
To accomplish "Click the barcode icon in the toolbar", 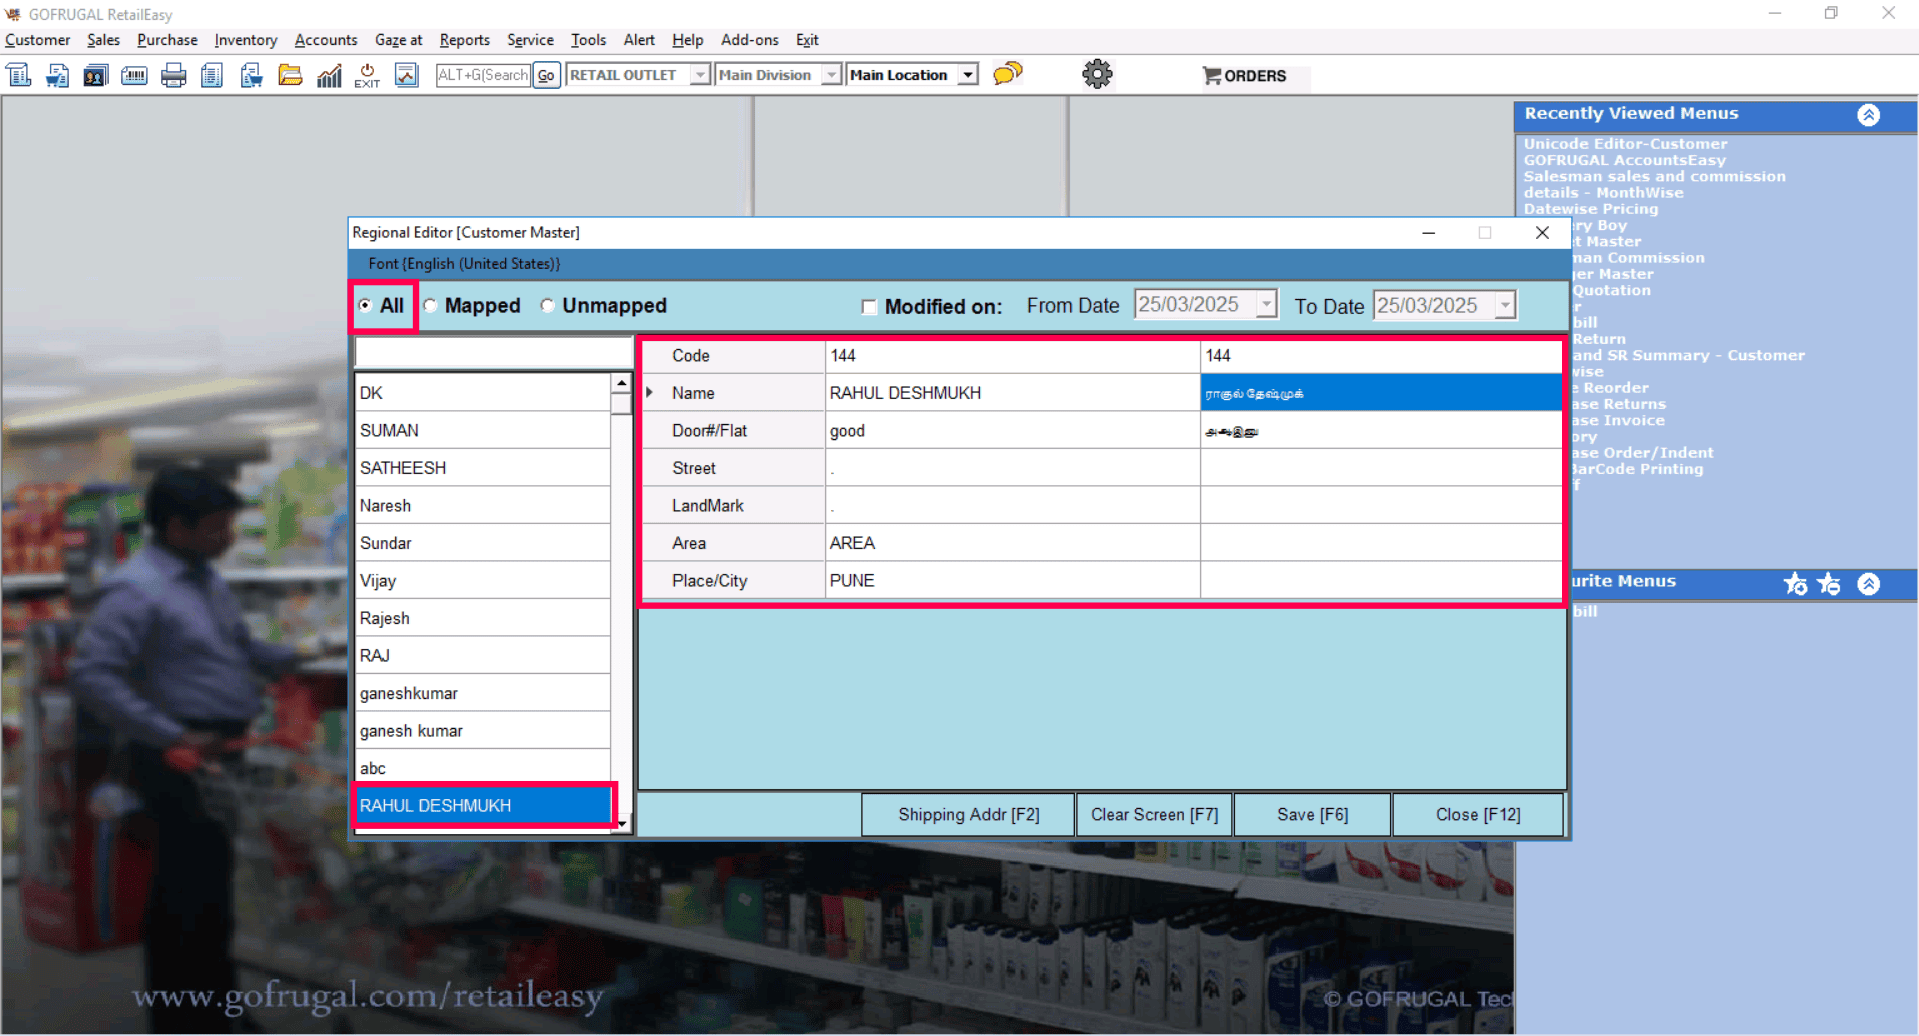I will [134, 76].
